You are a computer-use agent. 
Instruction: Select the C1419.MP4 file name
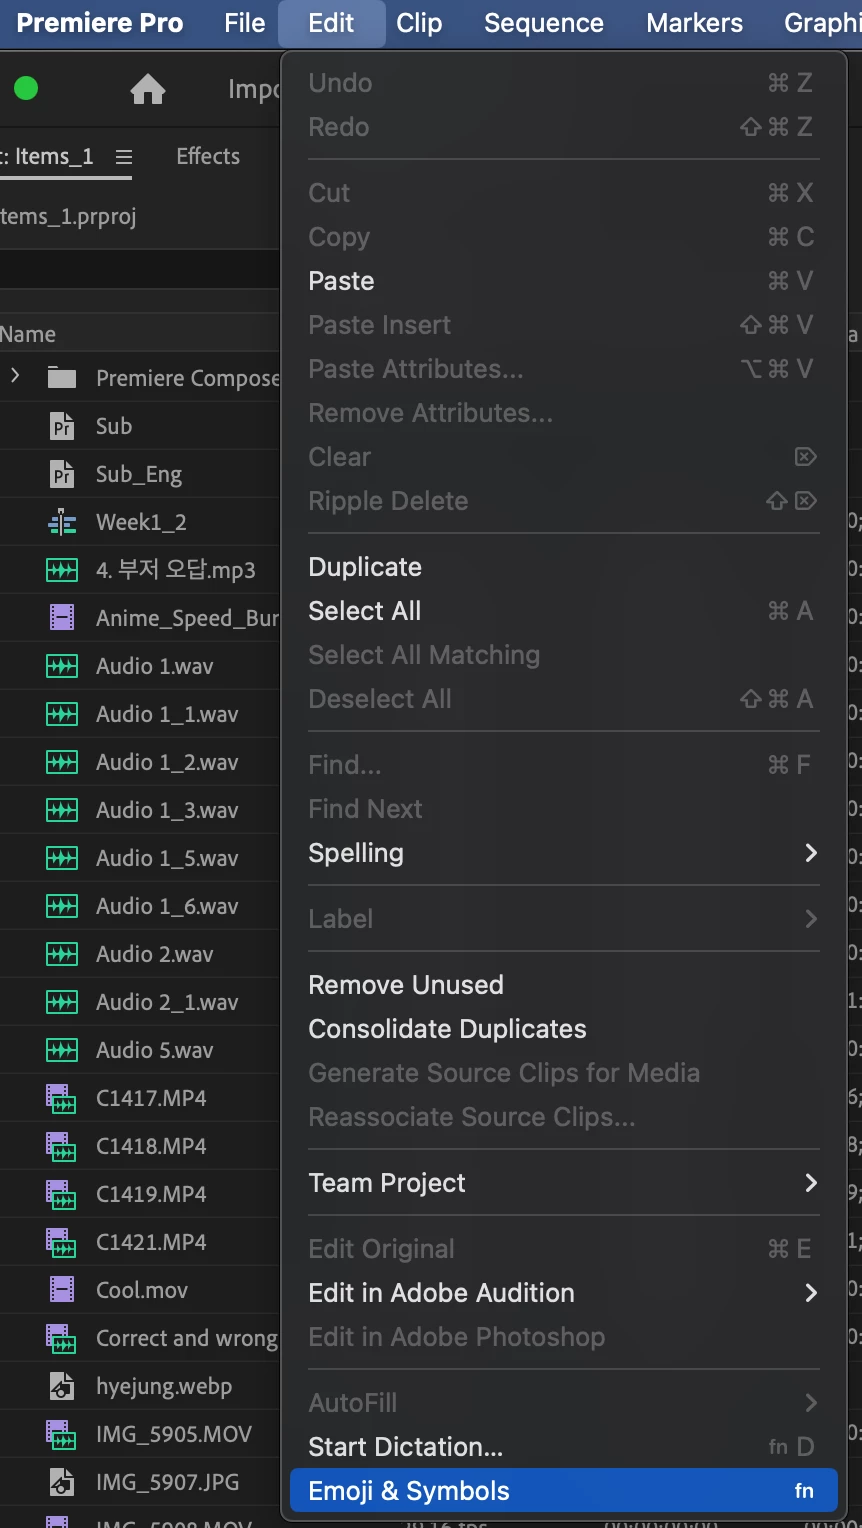151,1194
